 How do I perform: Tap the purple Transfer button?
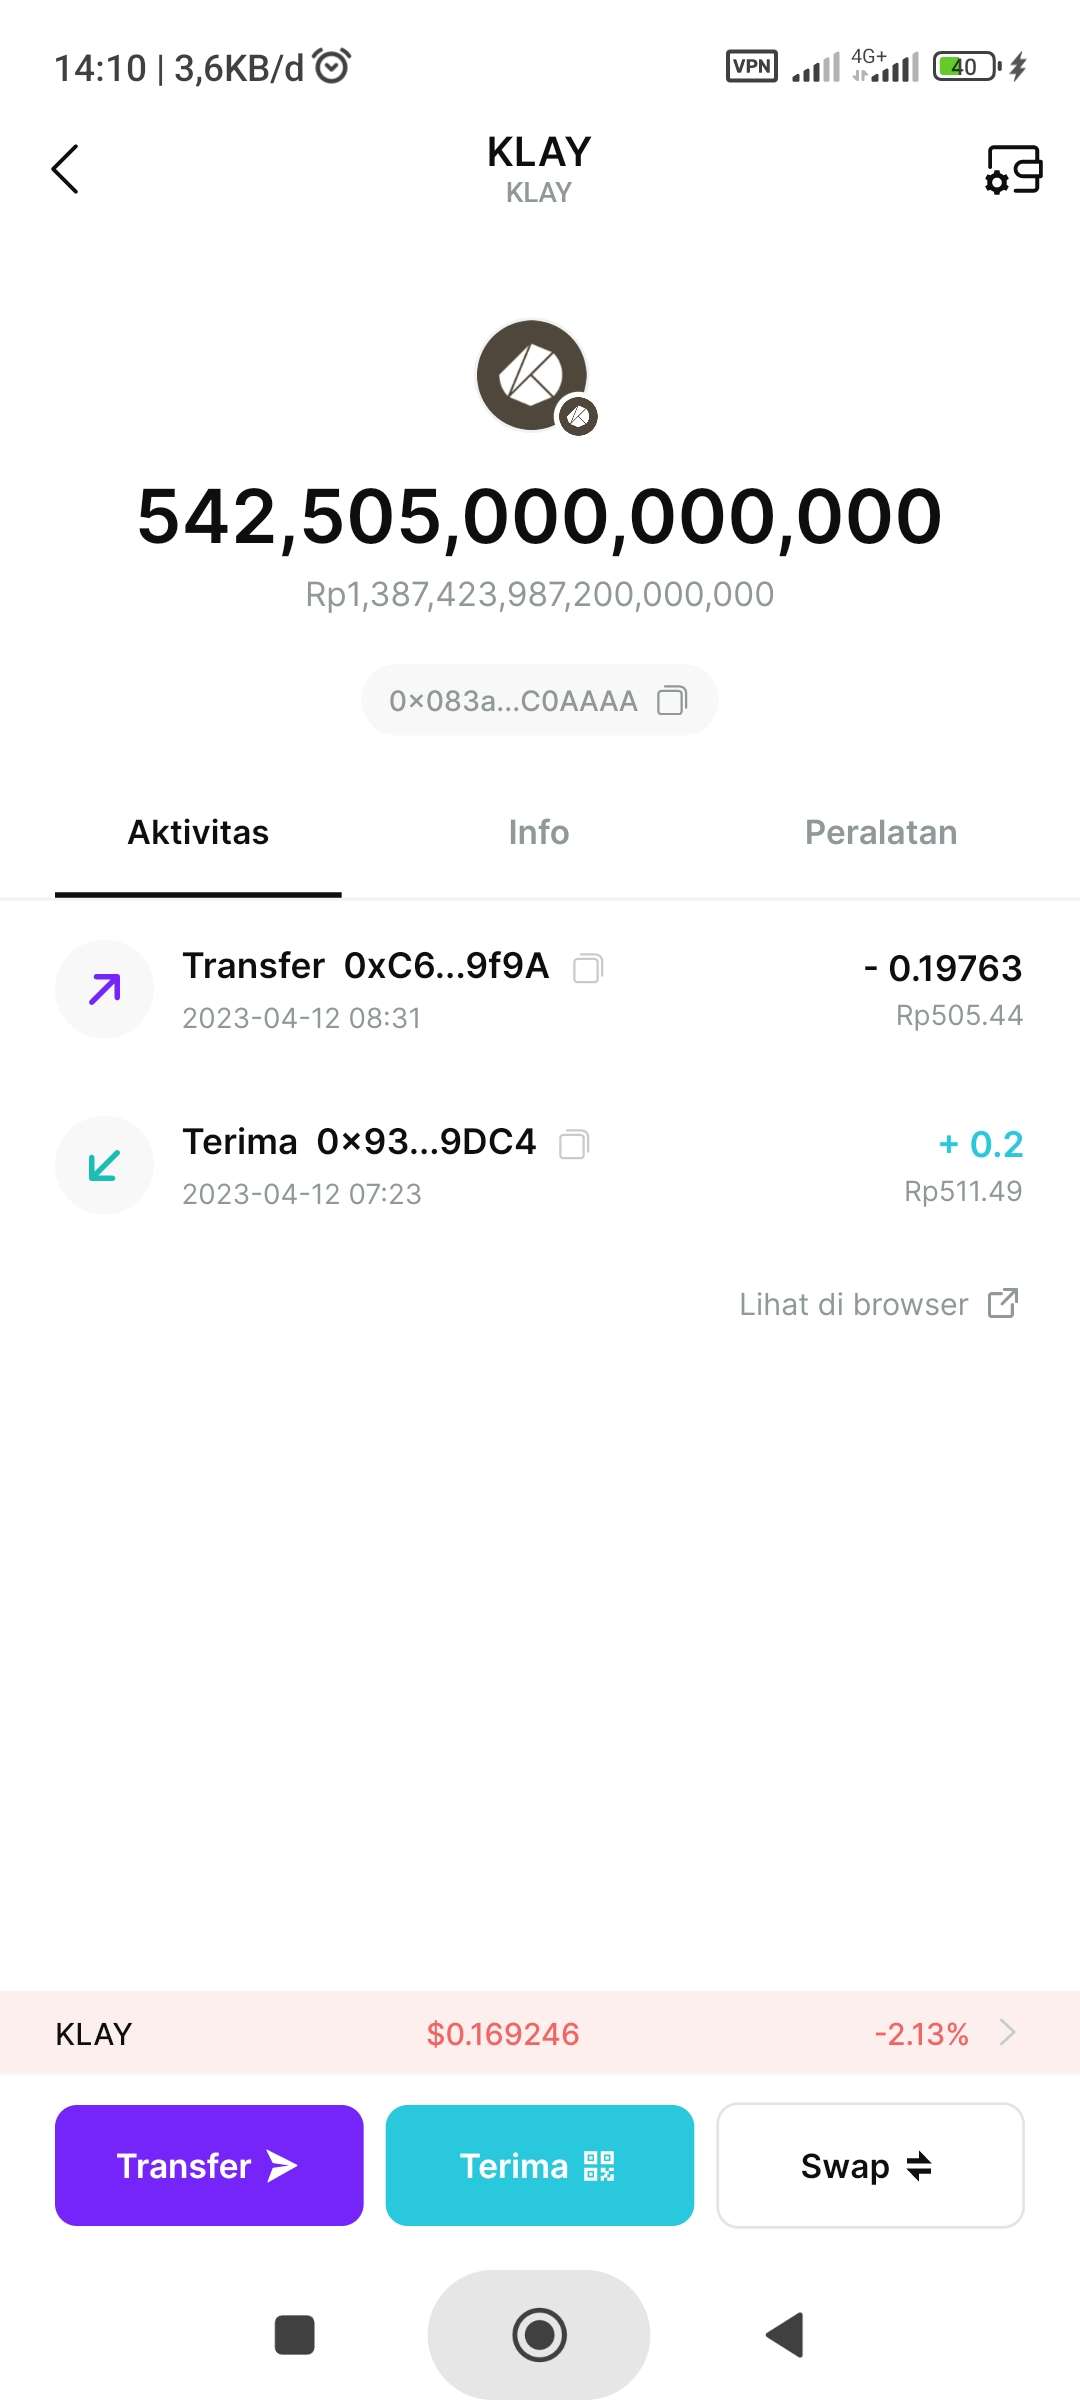(209, 2165)
